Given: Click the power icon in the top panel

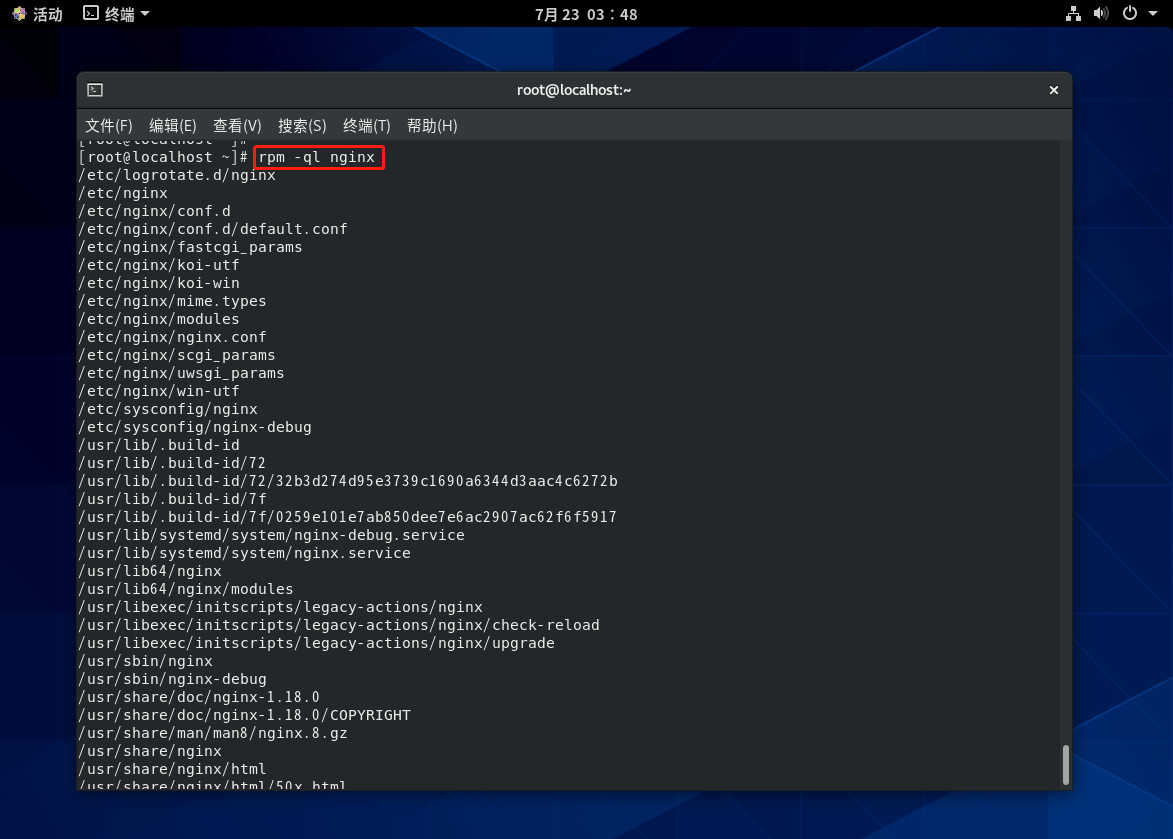Looking at the screenshot, I should pos(1129,14).
